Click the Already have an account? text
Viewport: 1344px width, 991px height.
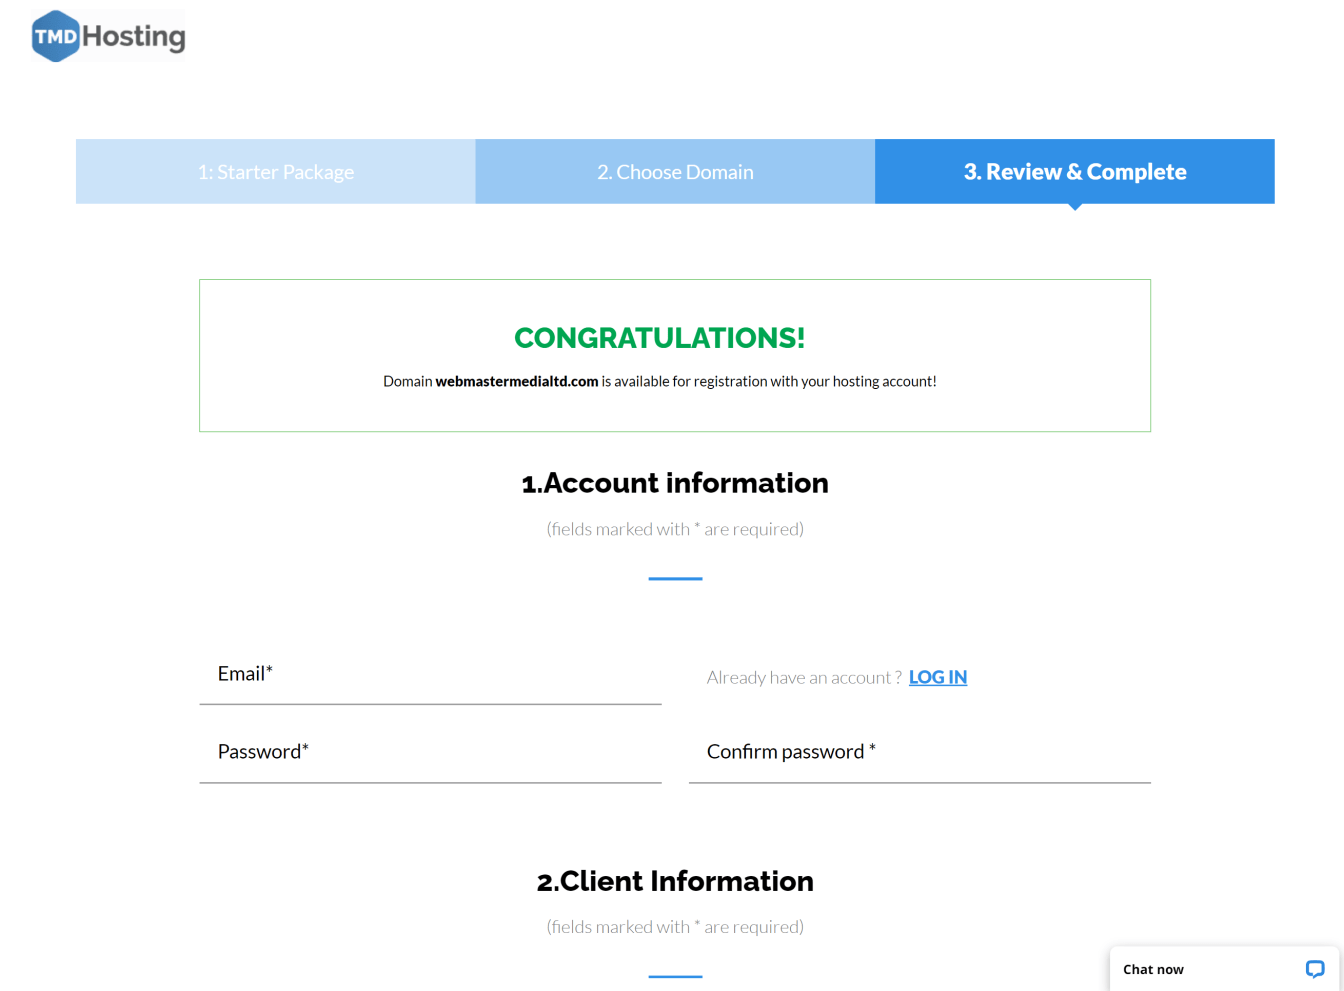coord(804,677)
